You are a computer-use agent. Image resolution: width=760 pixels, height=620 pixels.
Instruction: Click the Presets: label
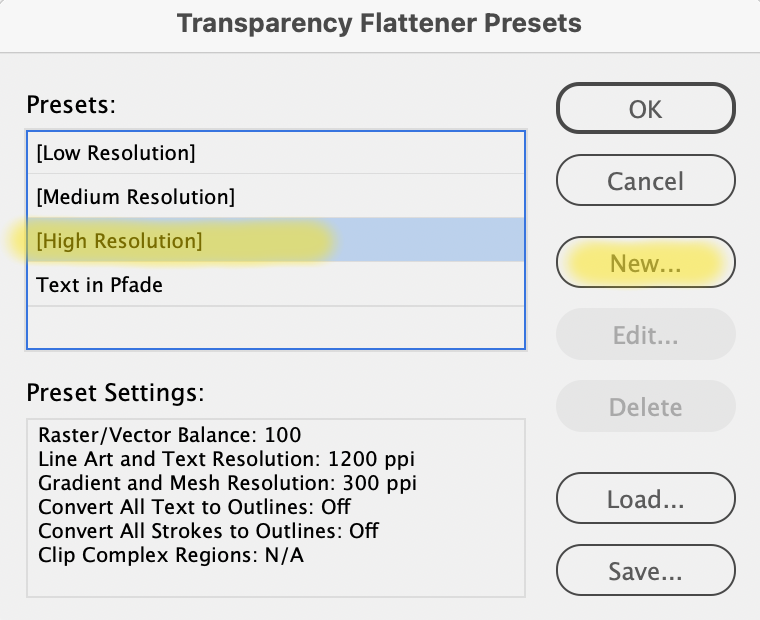pyautogui.click(x=71, y=104)
